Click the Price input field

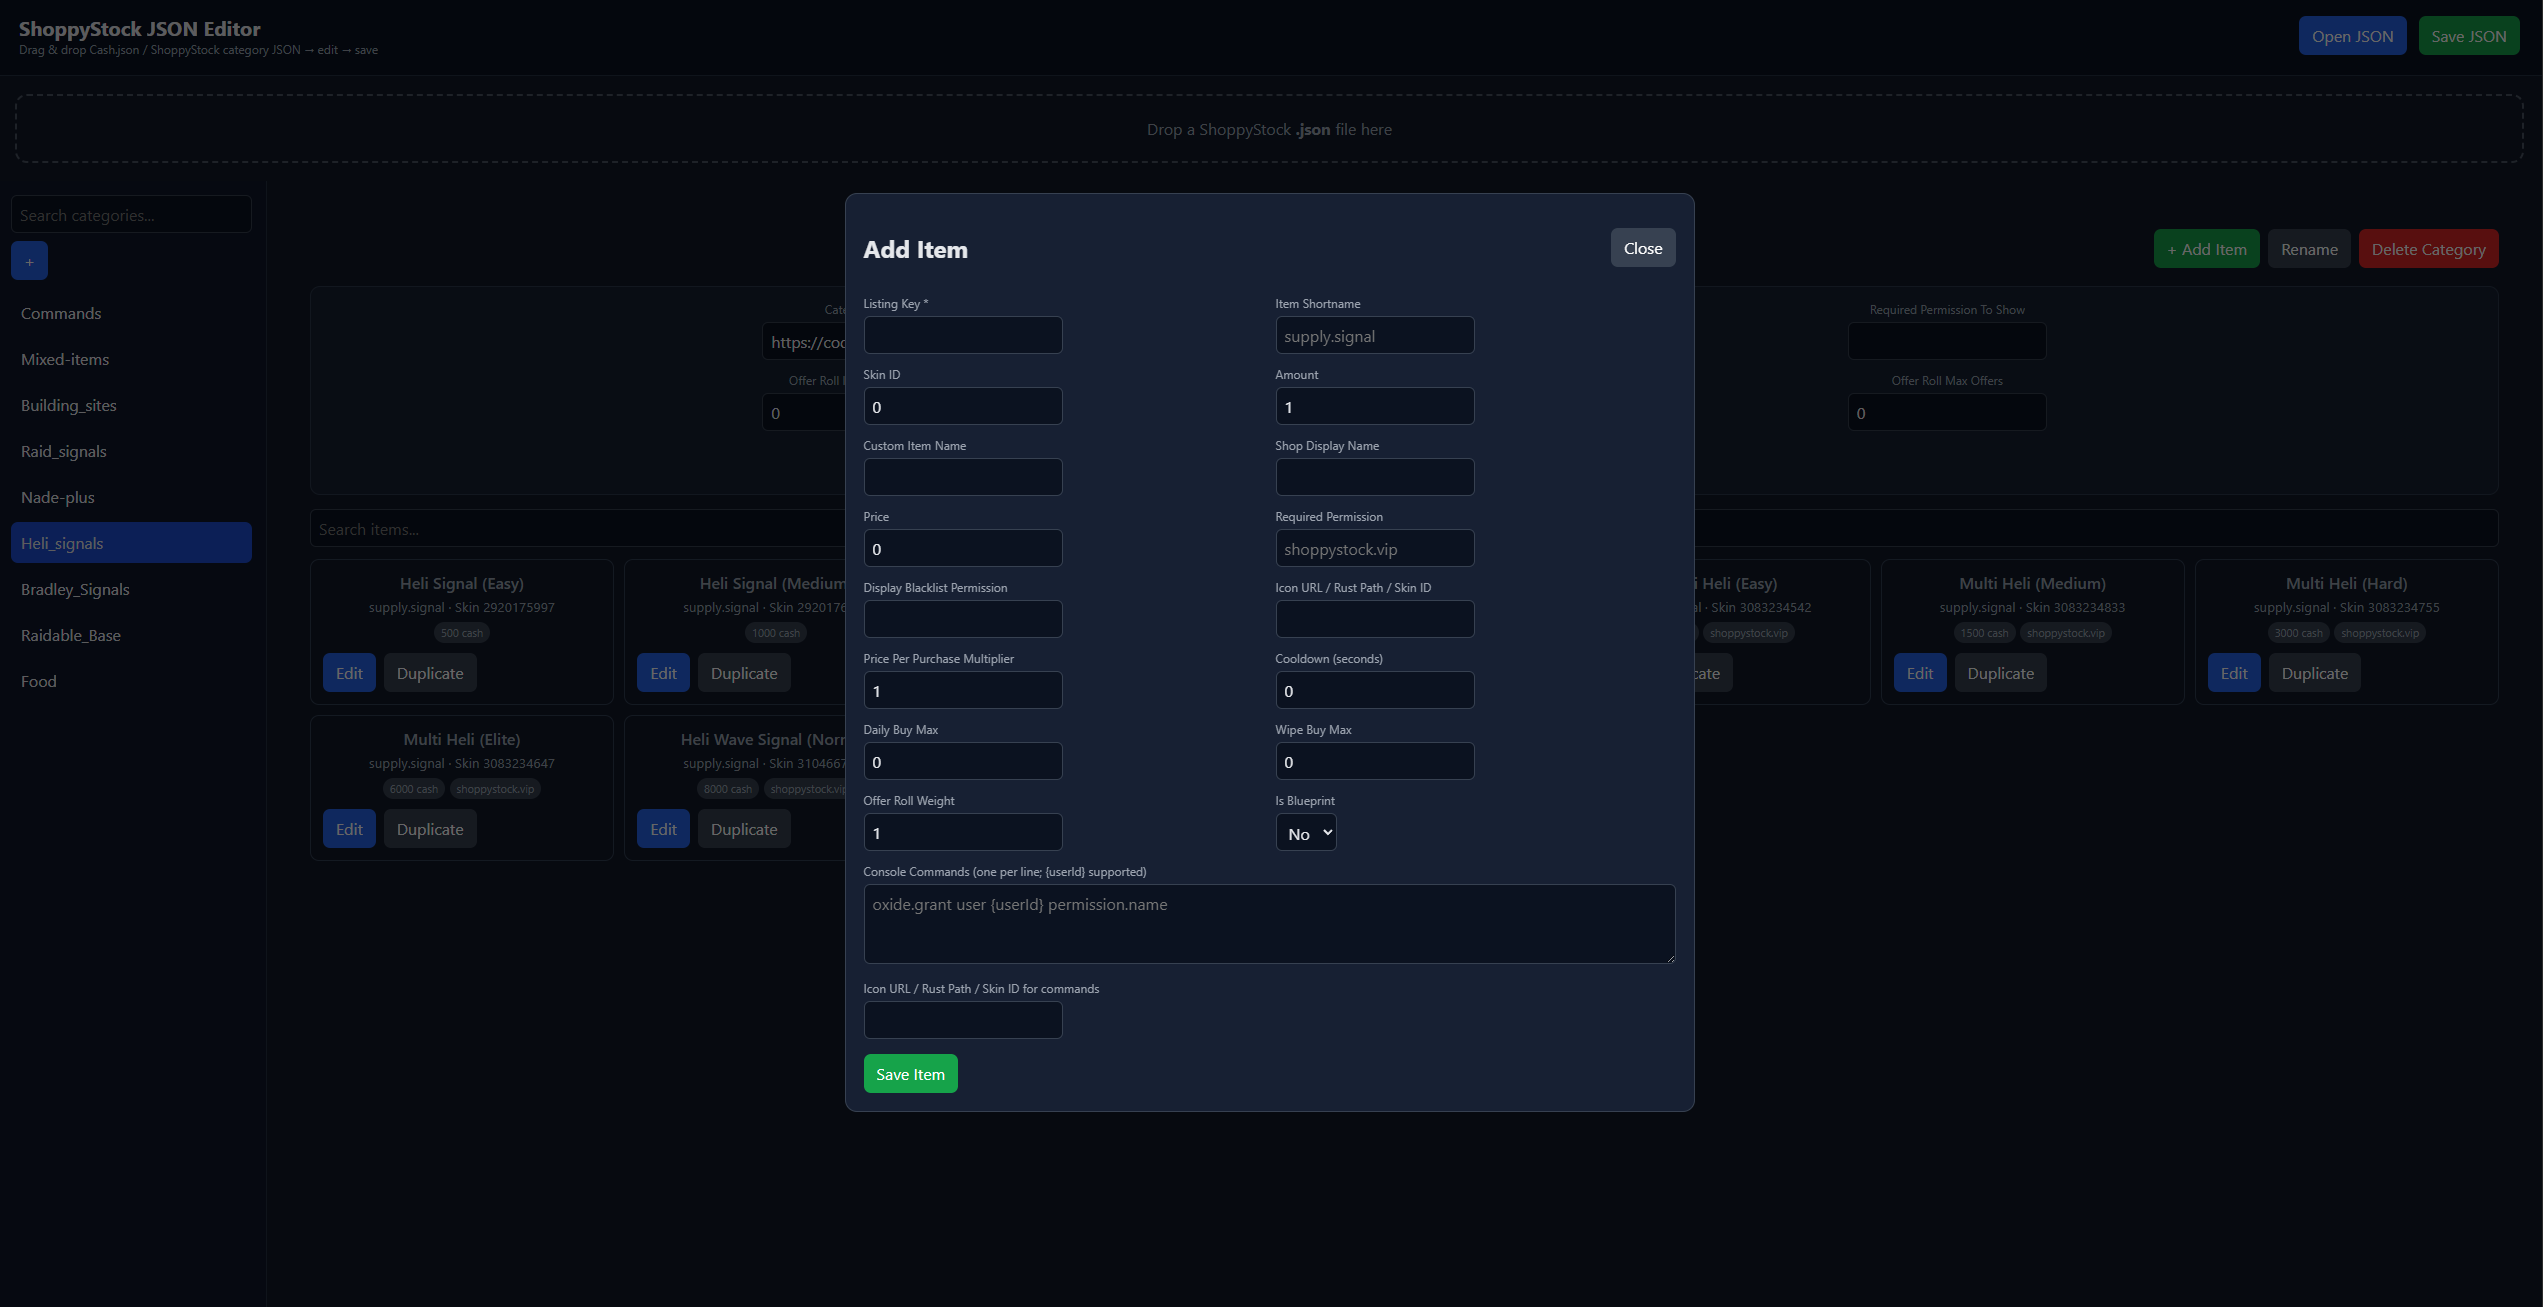[963, 548]
